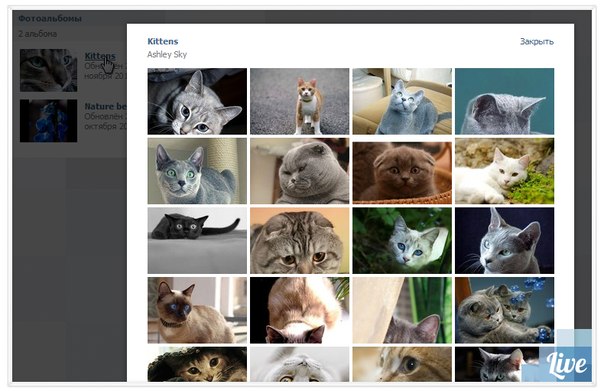This screenshot has width=604, height=391.
Task: Click the Фотоальбомы section heading
Action: point(50,18)
